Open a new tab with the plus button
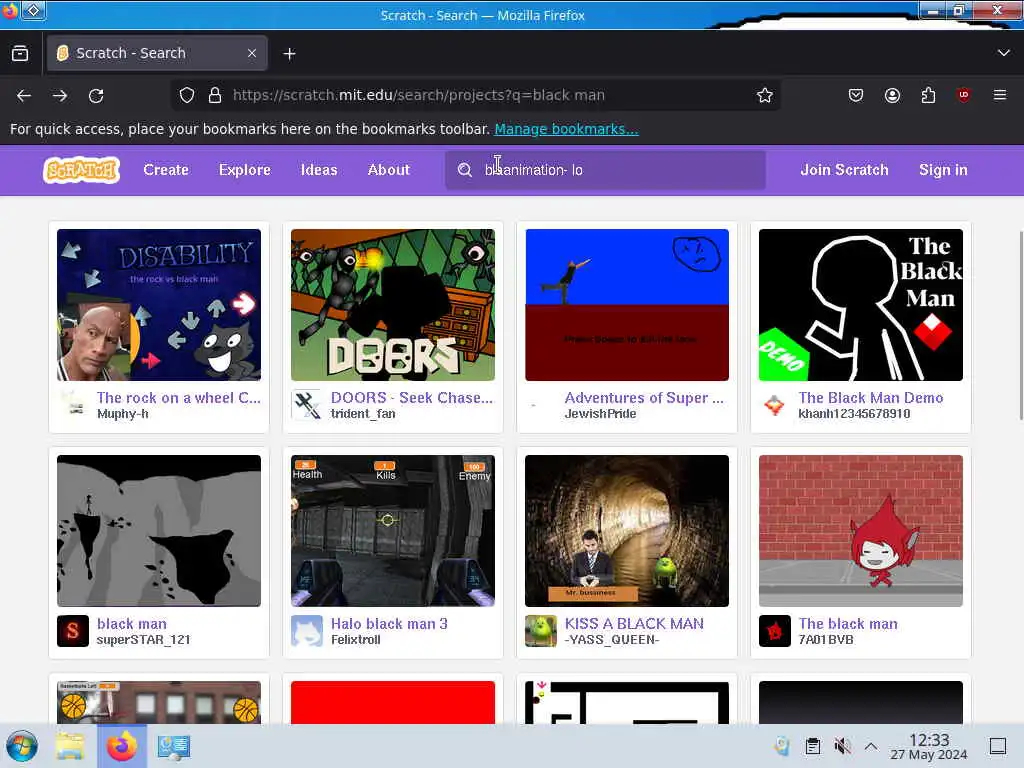 (289, 54)
